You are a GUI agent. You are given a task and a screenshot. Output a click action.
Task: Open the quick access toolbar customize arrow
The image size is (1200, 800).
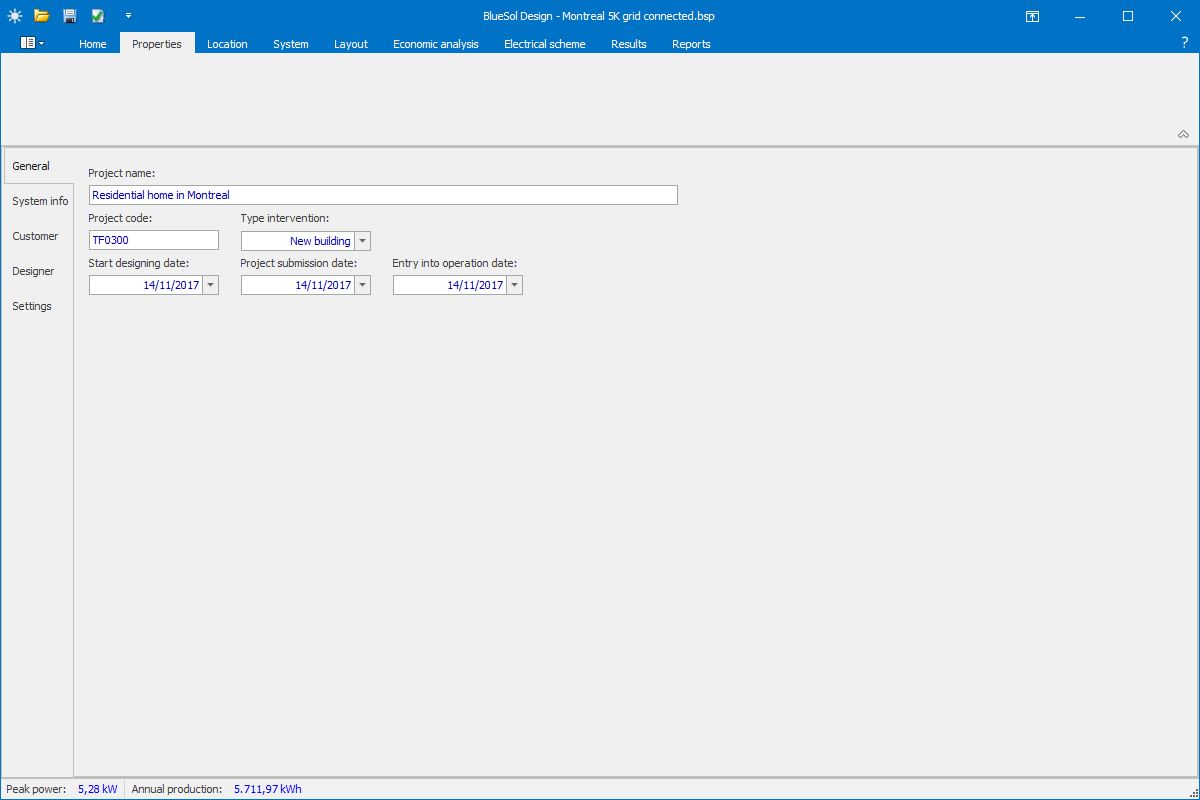(x=128, y=16)
